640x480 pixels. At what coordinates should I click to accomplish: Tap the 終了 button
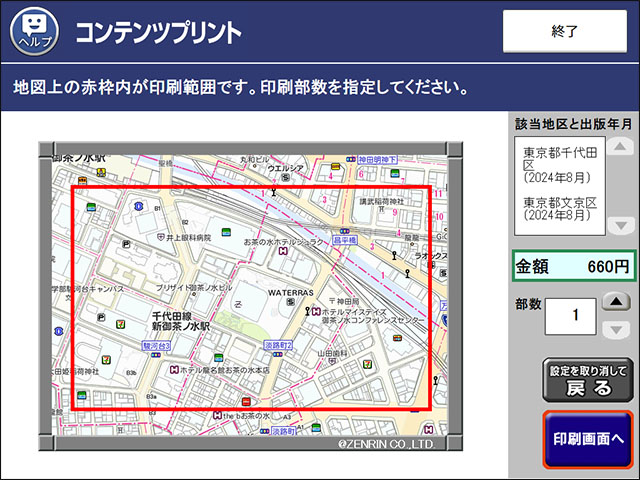coord(564,31)
